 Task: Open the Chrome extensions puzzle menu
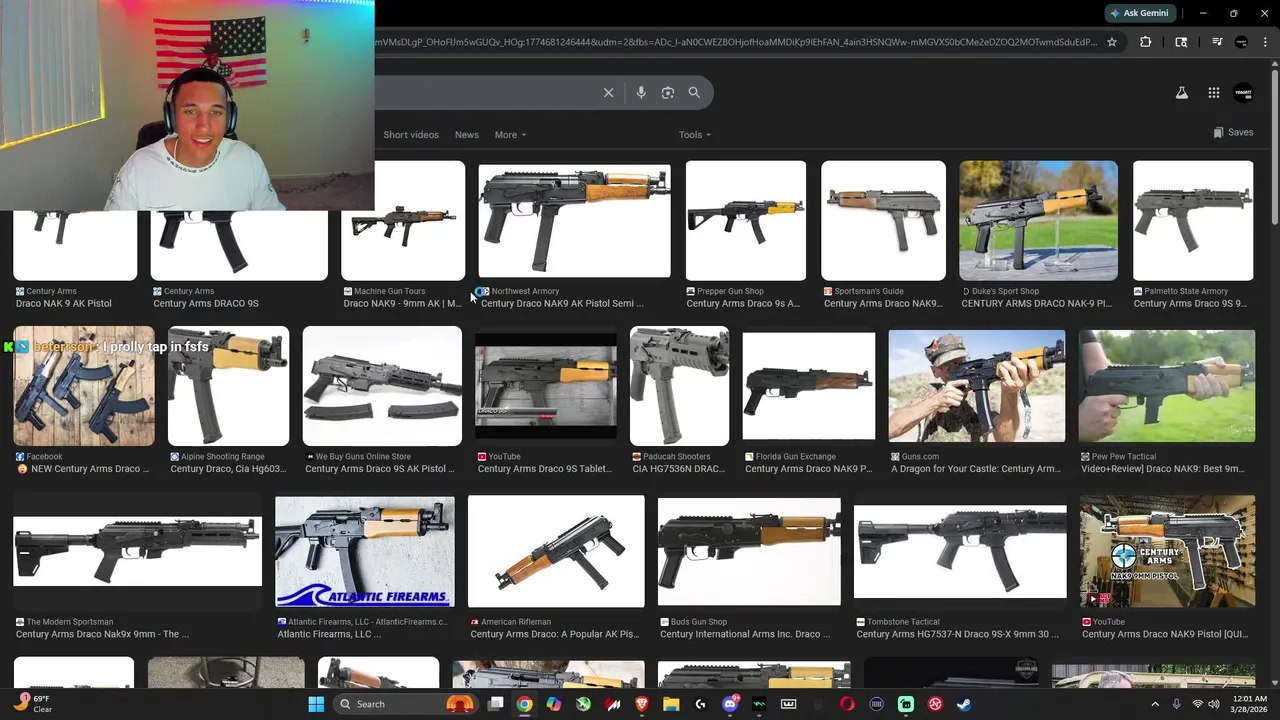pyautogui.click(x=1146, y=42)
